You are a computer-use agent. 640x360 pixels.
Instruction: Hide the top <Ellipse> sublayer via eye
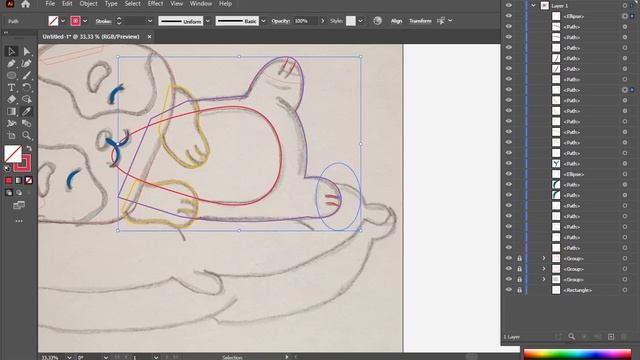pyautogui.click(x=509, y=16)
